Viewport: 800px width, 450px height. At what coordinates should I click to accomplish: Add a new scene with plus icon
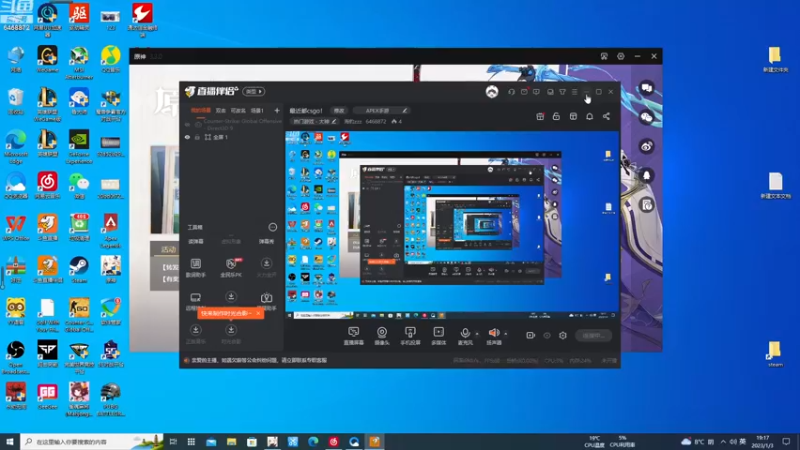[x=277, y=110]
